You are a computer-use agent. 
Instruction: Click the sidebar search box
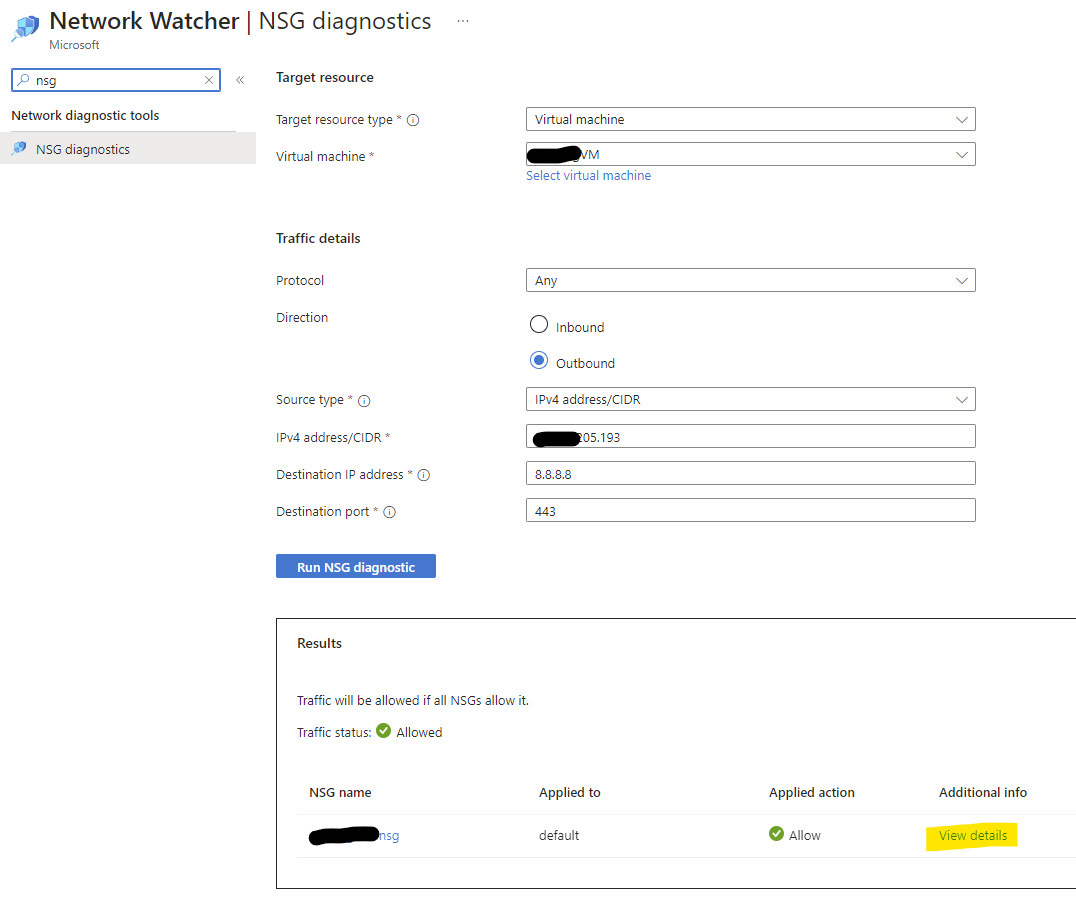116,80
